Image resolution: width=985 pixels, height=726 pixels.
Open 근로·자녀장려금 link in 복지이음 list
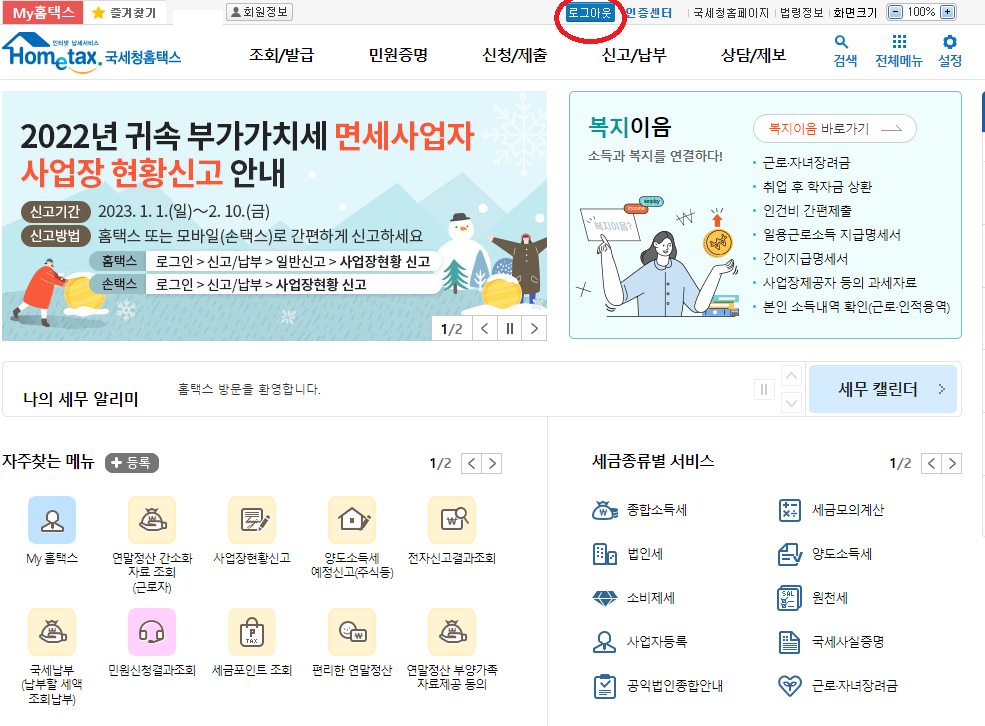[x=806, y=163]
